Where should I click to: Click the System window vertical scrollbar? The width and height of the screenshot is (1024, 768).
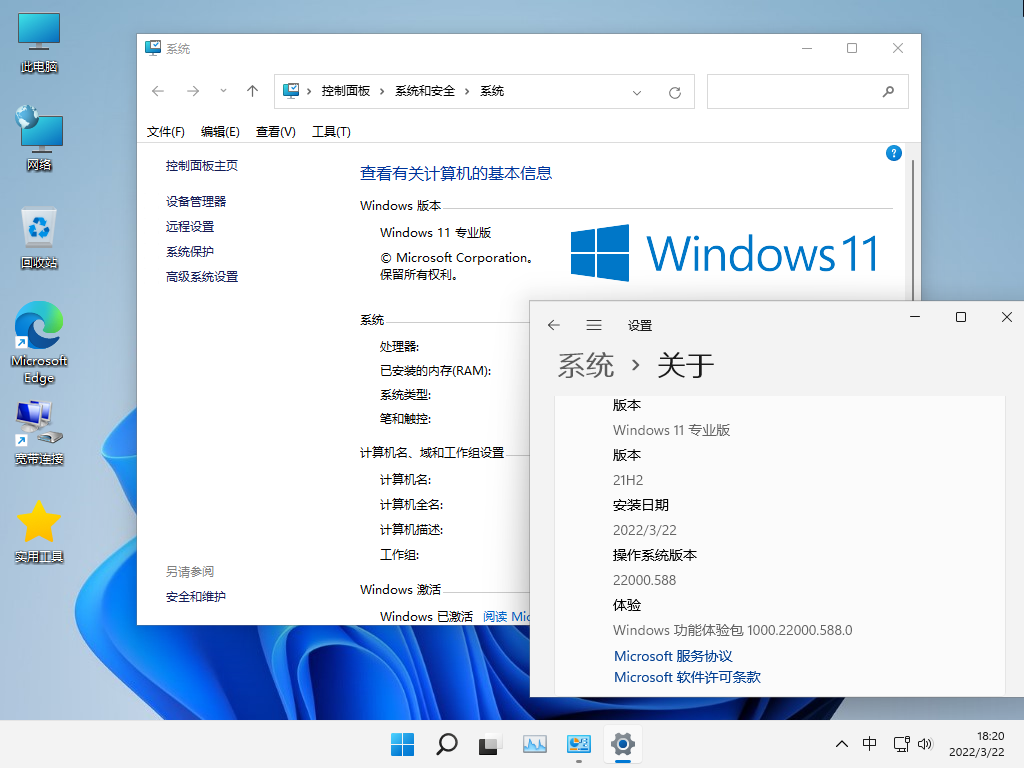[x=913, y=229]
